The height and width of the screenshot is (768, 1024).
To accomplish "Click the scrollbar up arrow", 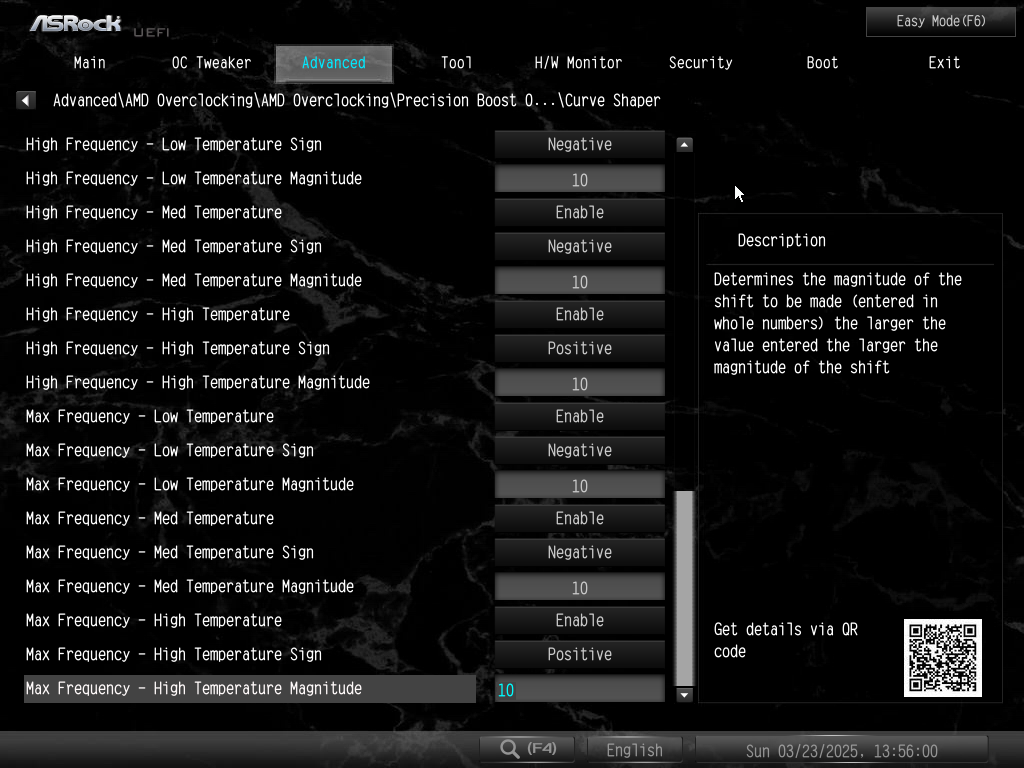I will click(684, 144).
